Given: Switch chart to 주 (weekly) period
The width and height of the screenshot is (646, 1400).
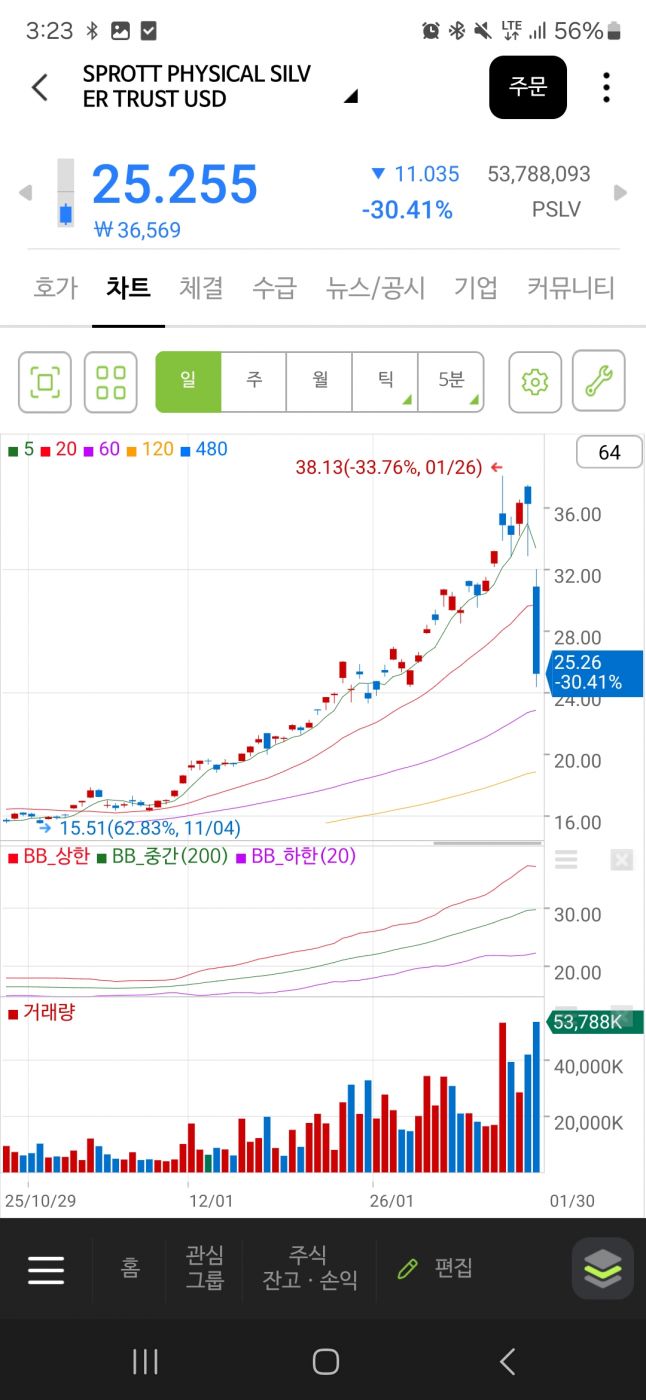Looking at the screenshot, I should (x=254, y=381).
